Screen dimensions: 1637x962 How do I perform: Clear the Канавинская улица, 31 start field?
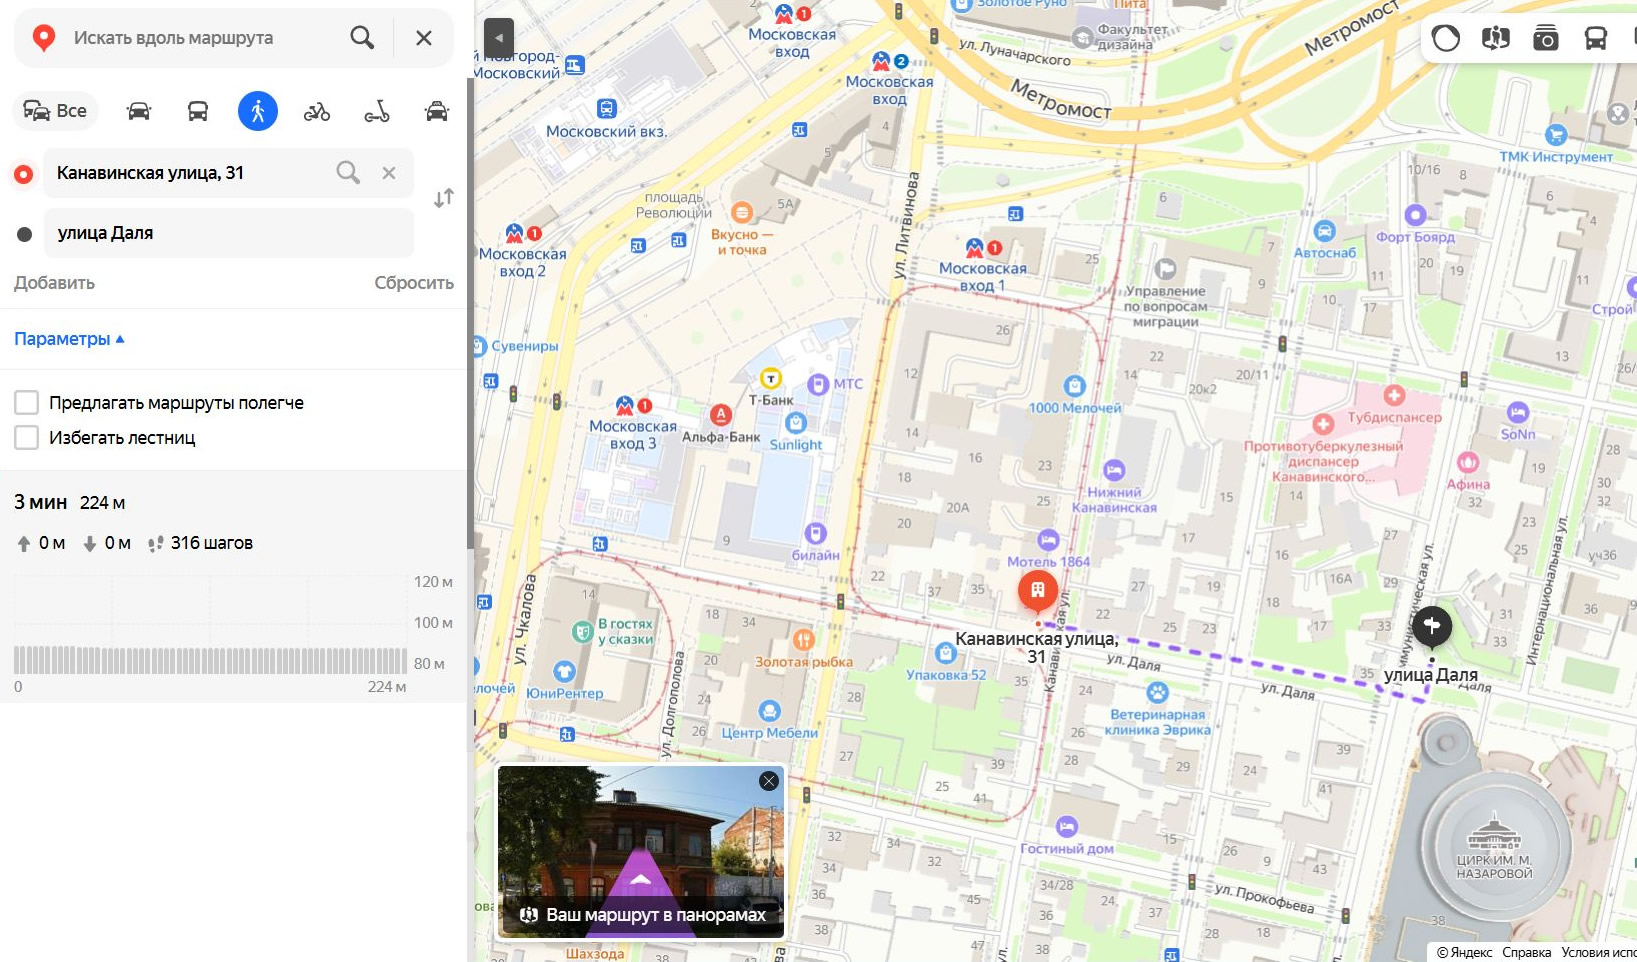[x=389, y=173]
